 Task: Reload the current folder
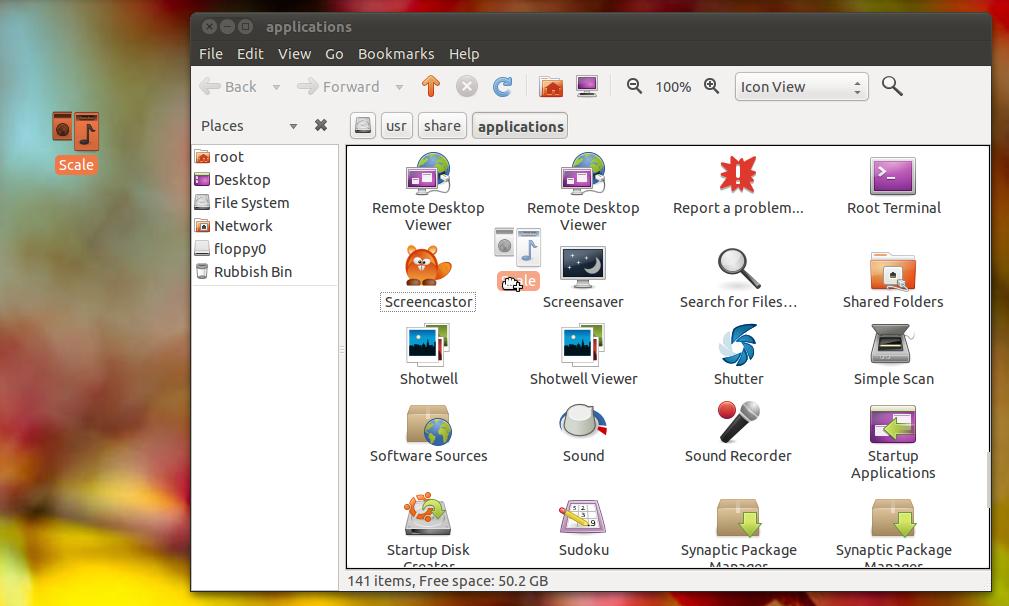coord(503,86)
